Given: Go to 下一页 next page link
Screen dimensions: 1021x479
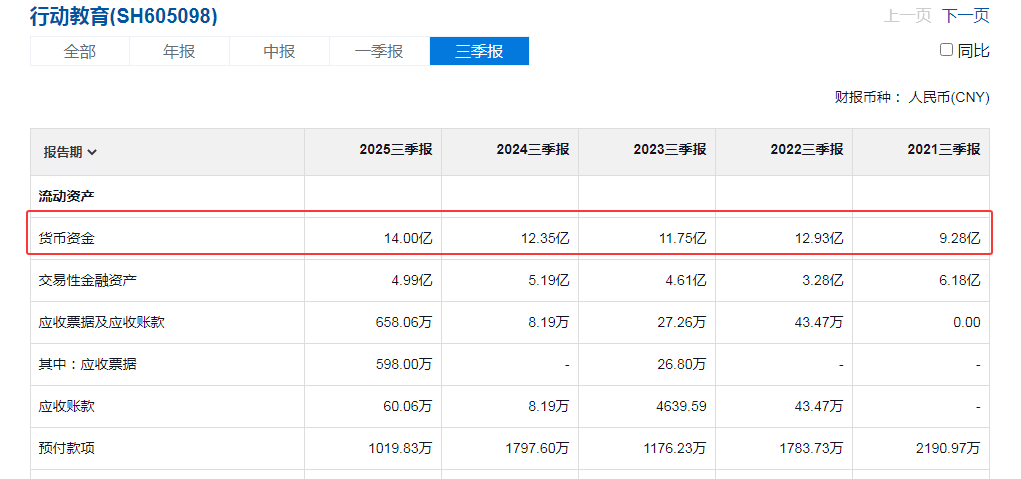Looking at the screenshot, I should coord(966,15).
